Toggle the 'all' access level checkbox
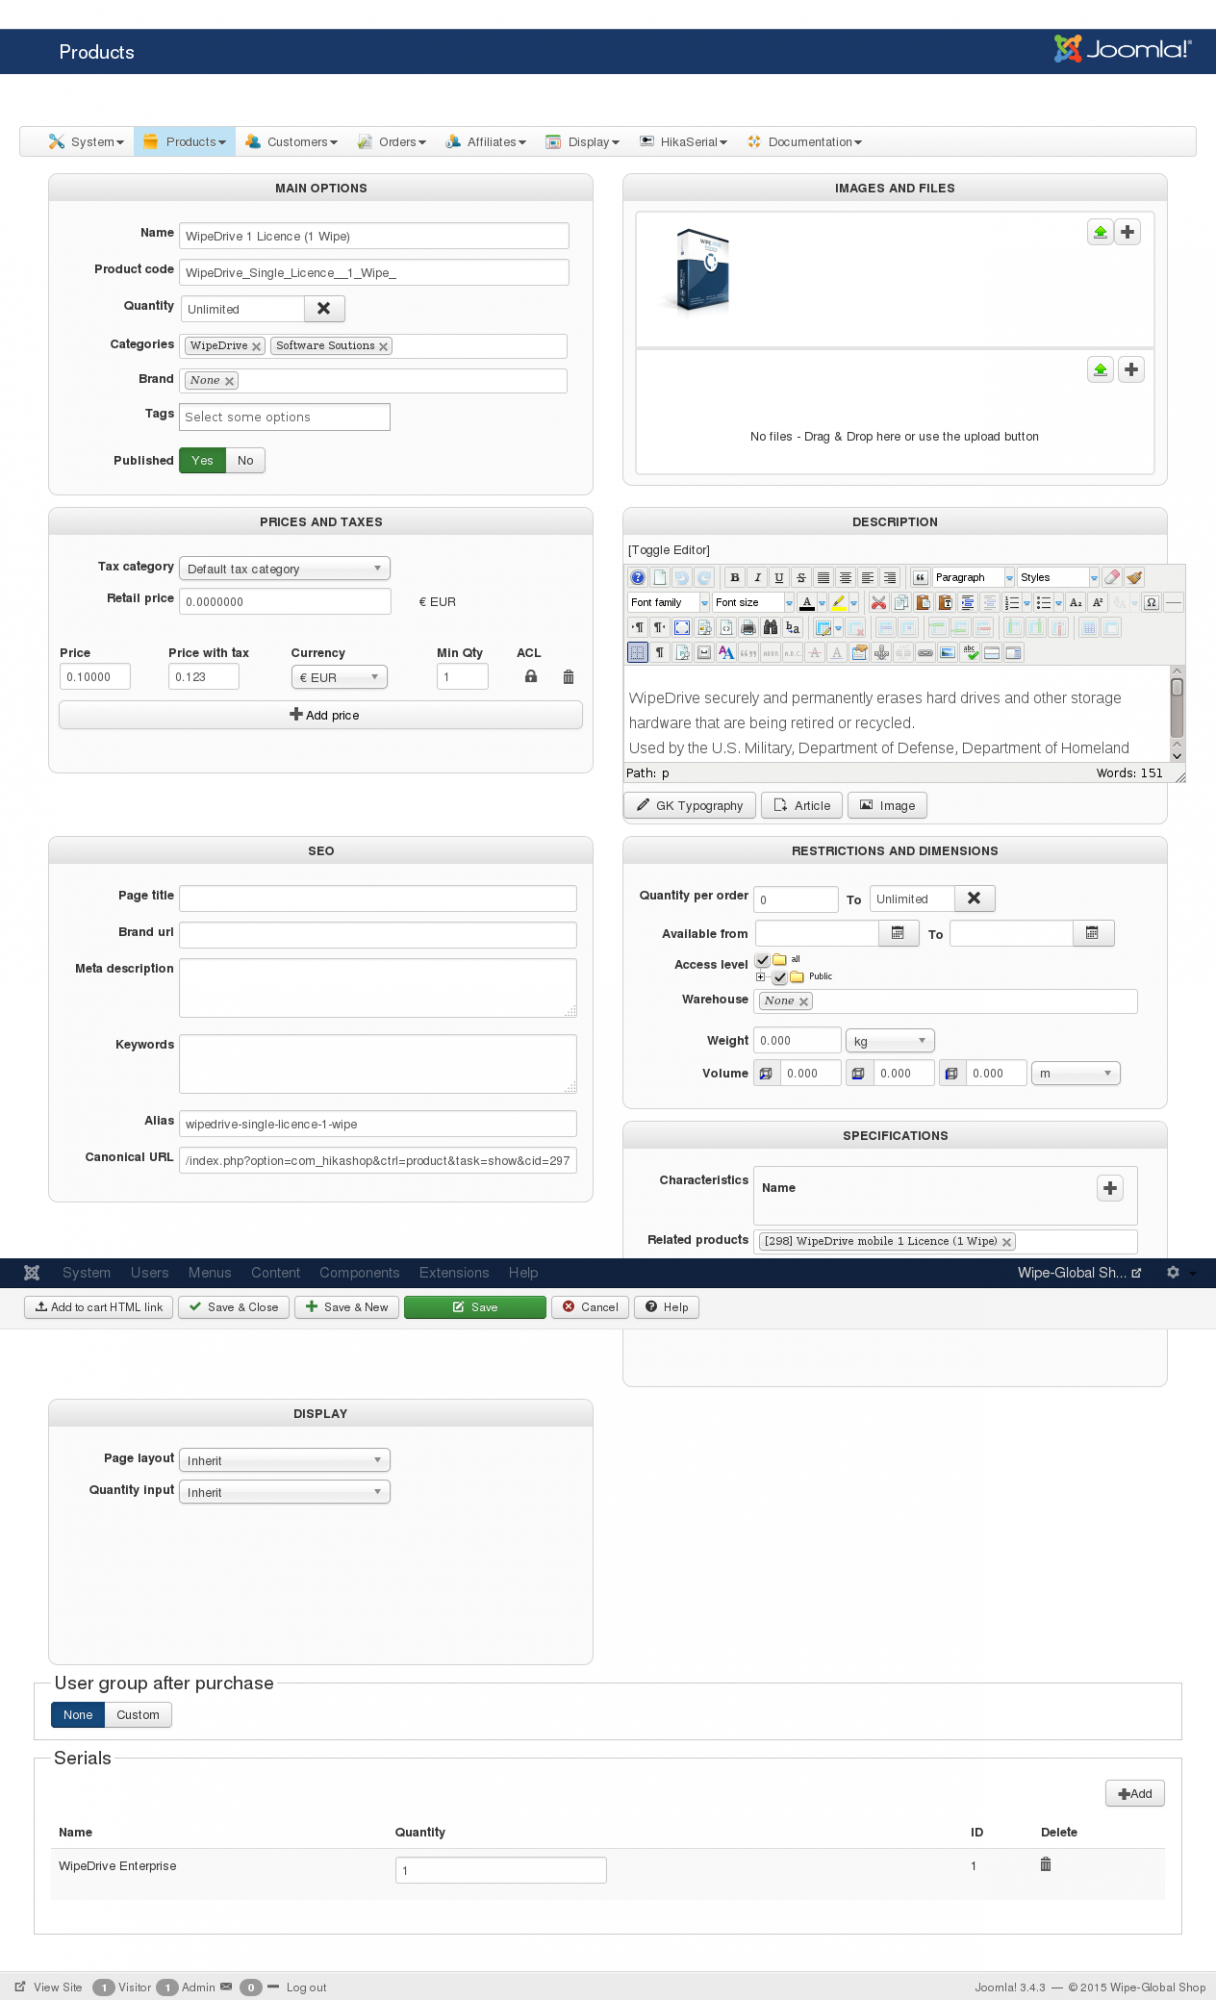Image resolution: width=1216 pixels, height=2000 pixels. (763, 960)
